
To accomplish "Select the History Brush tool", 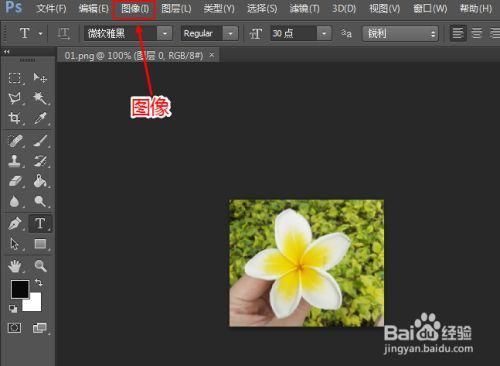I will point(40,161).
